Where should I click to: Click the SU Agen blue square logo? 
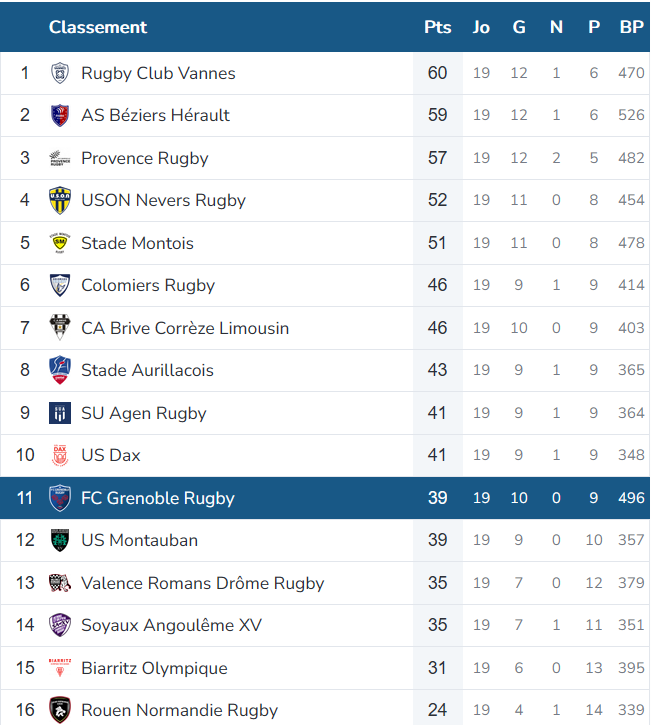[60, 413]
